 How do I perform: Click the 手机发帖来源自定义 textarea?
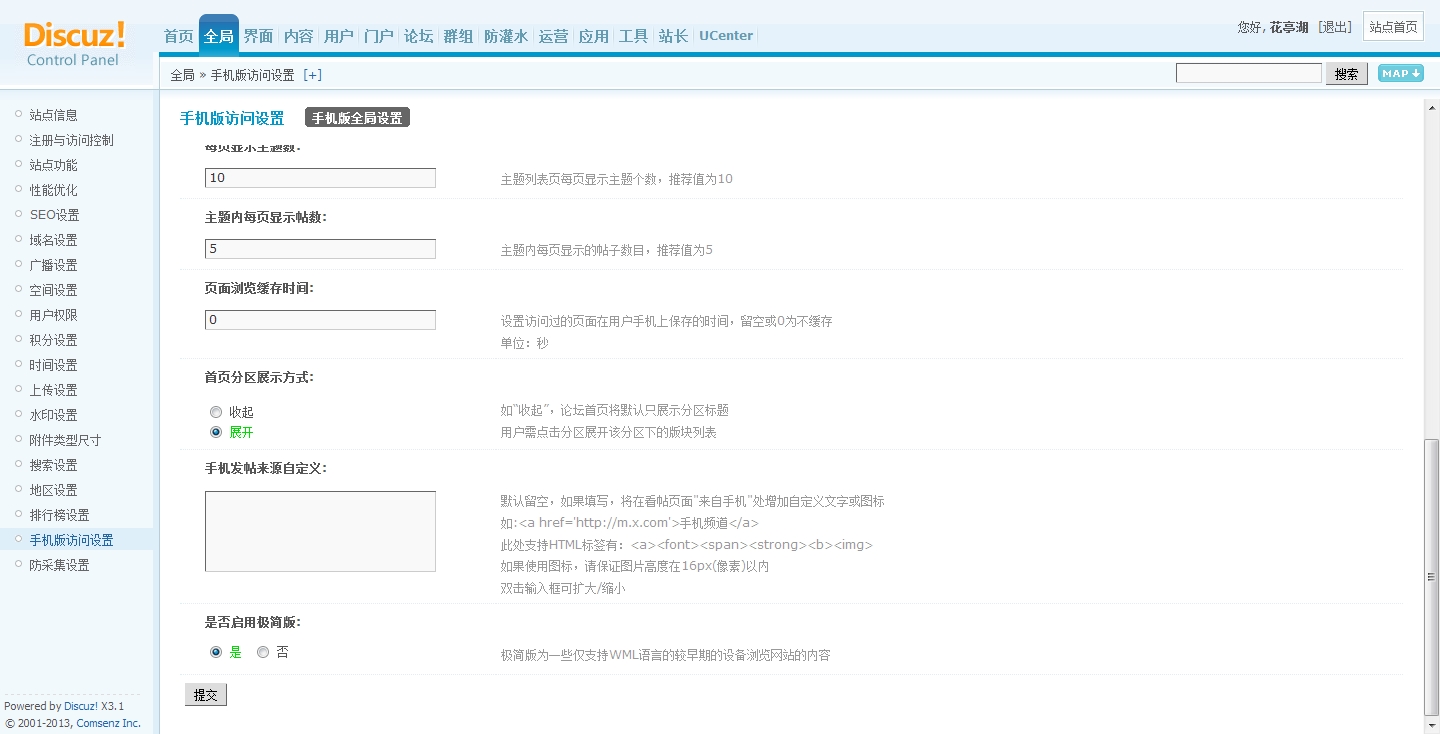(x=320, y=531)
